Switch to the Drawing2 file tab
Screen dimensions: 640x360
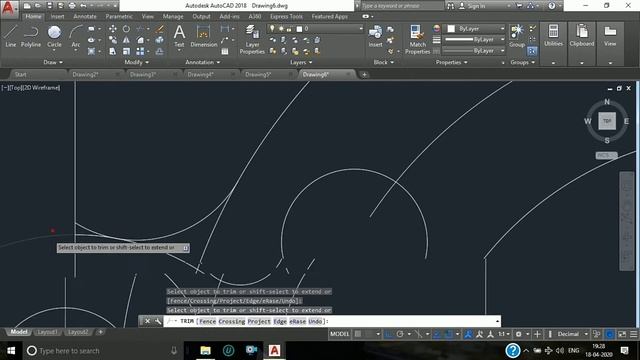tap(85, 75)
